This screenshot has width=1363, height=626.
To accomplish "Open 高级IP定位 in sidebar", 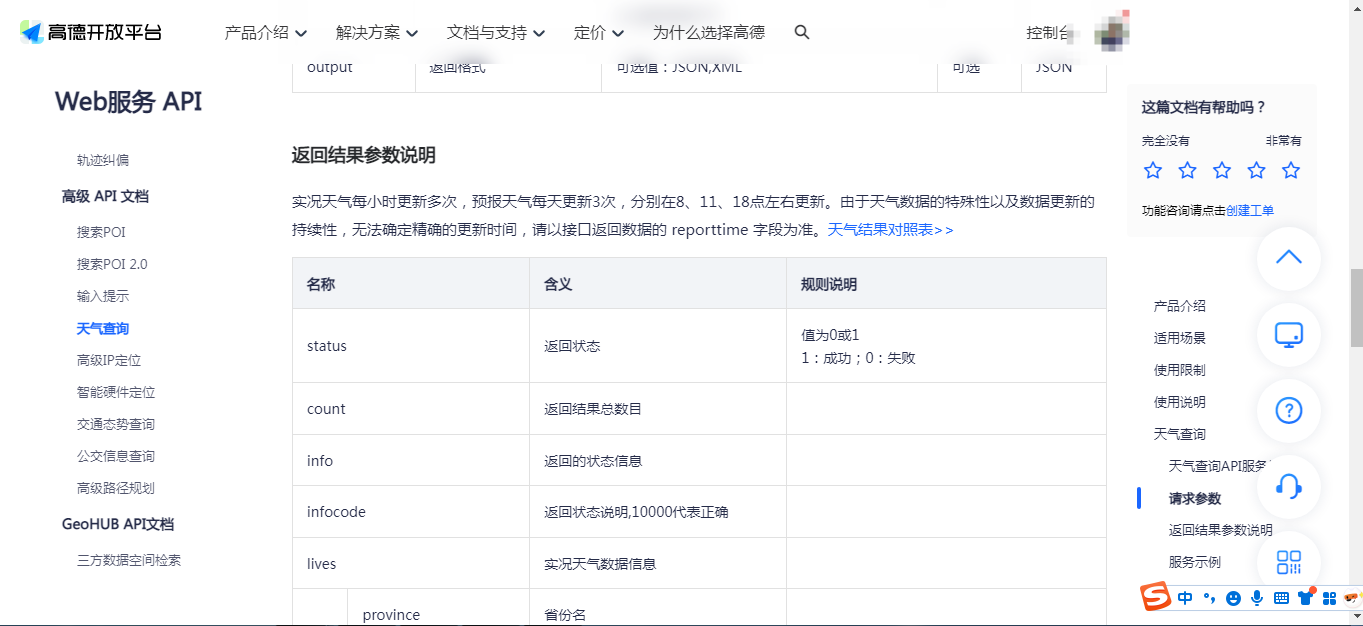I will 109,360.
